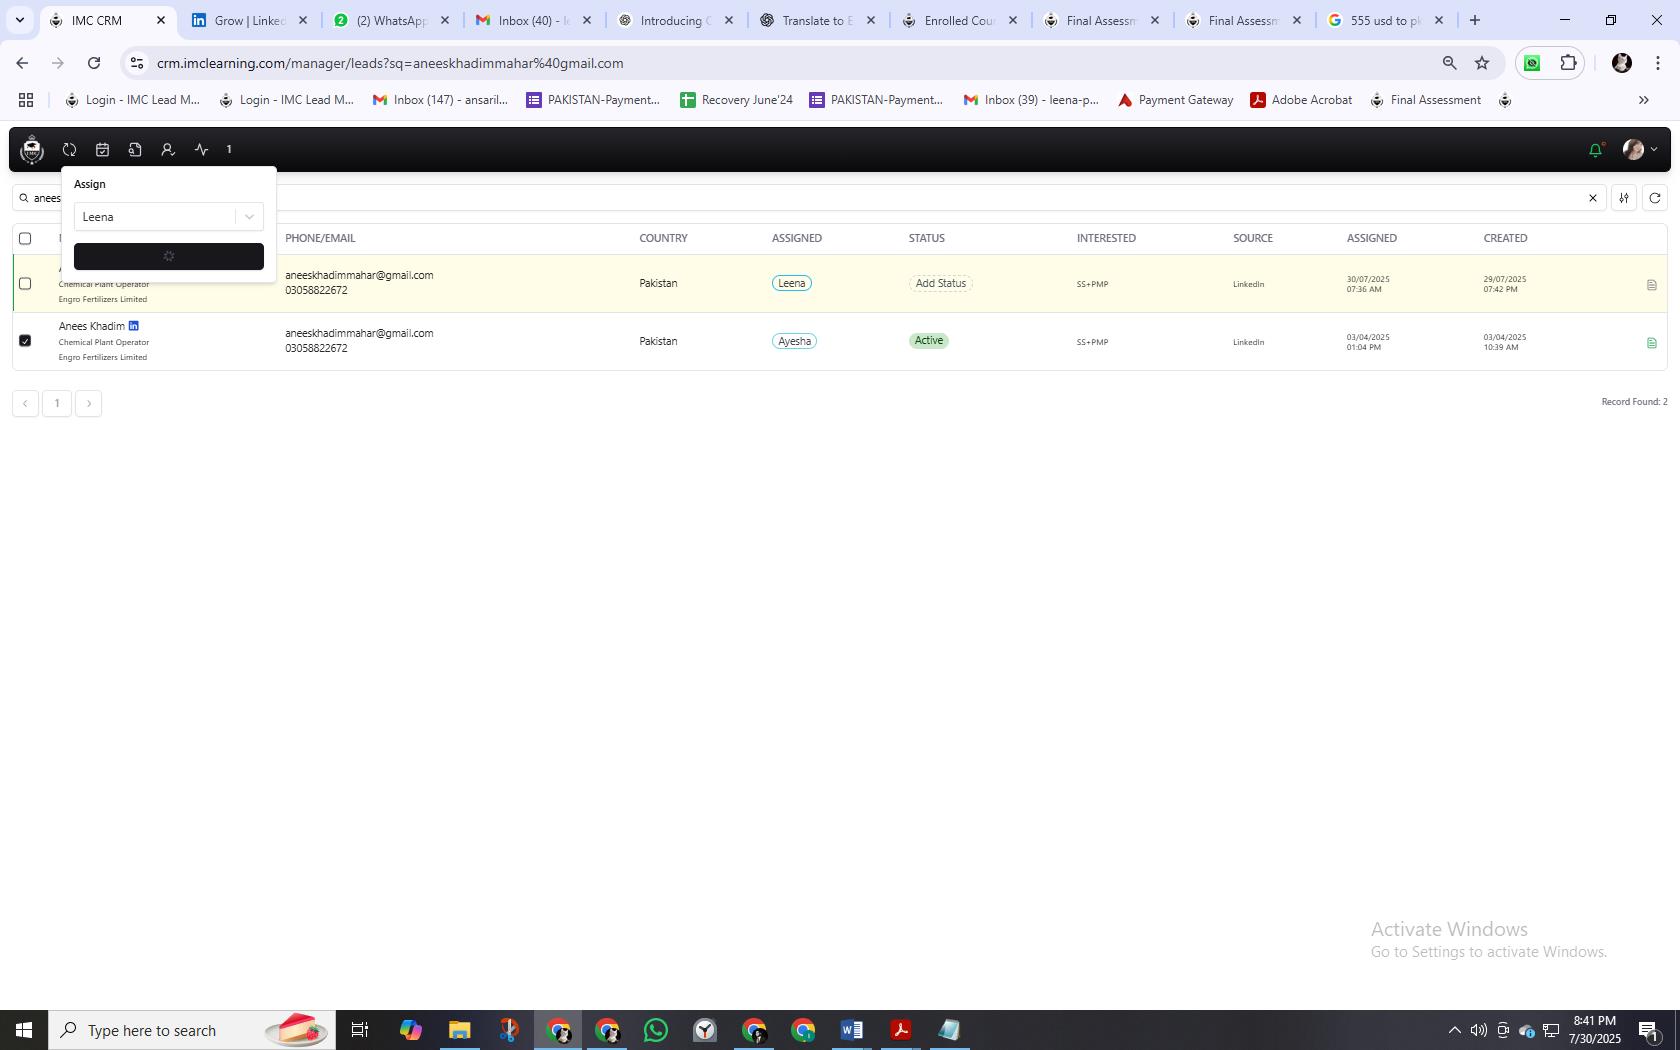Screen dimensions: 1680x1050
Task: Open the Windows Start menu
Action: point(24,1030)
